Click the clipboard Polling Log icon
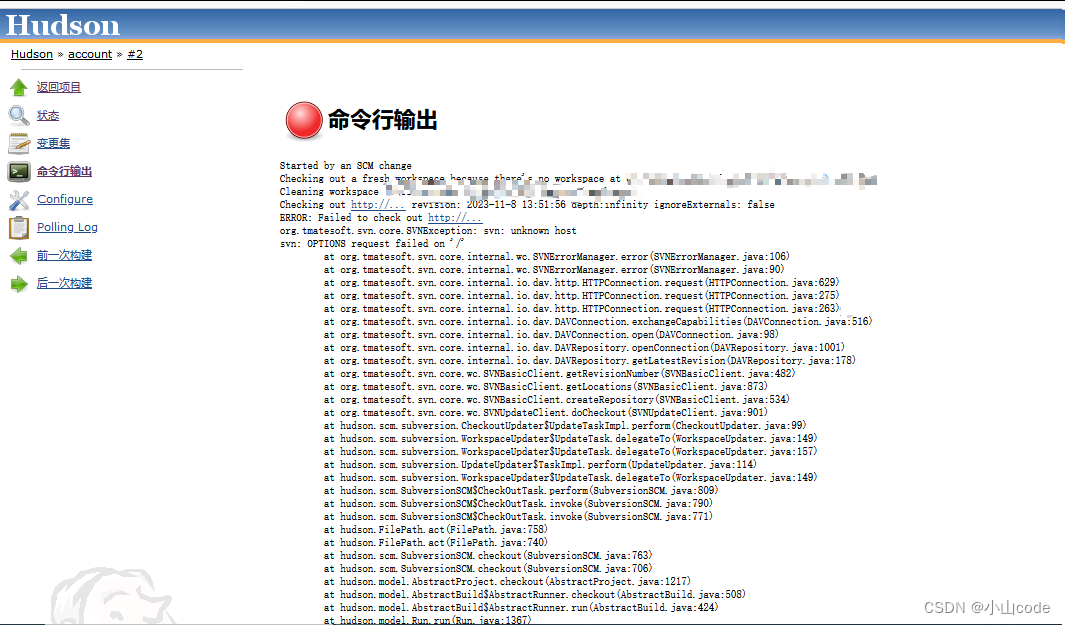This screenshot has width=1065, height=625. pyautogui.click(x=19, y=228)
